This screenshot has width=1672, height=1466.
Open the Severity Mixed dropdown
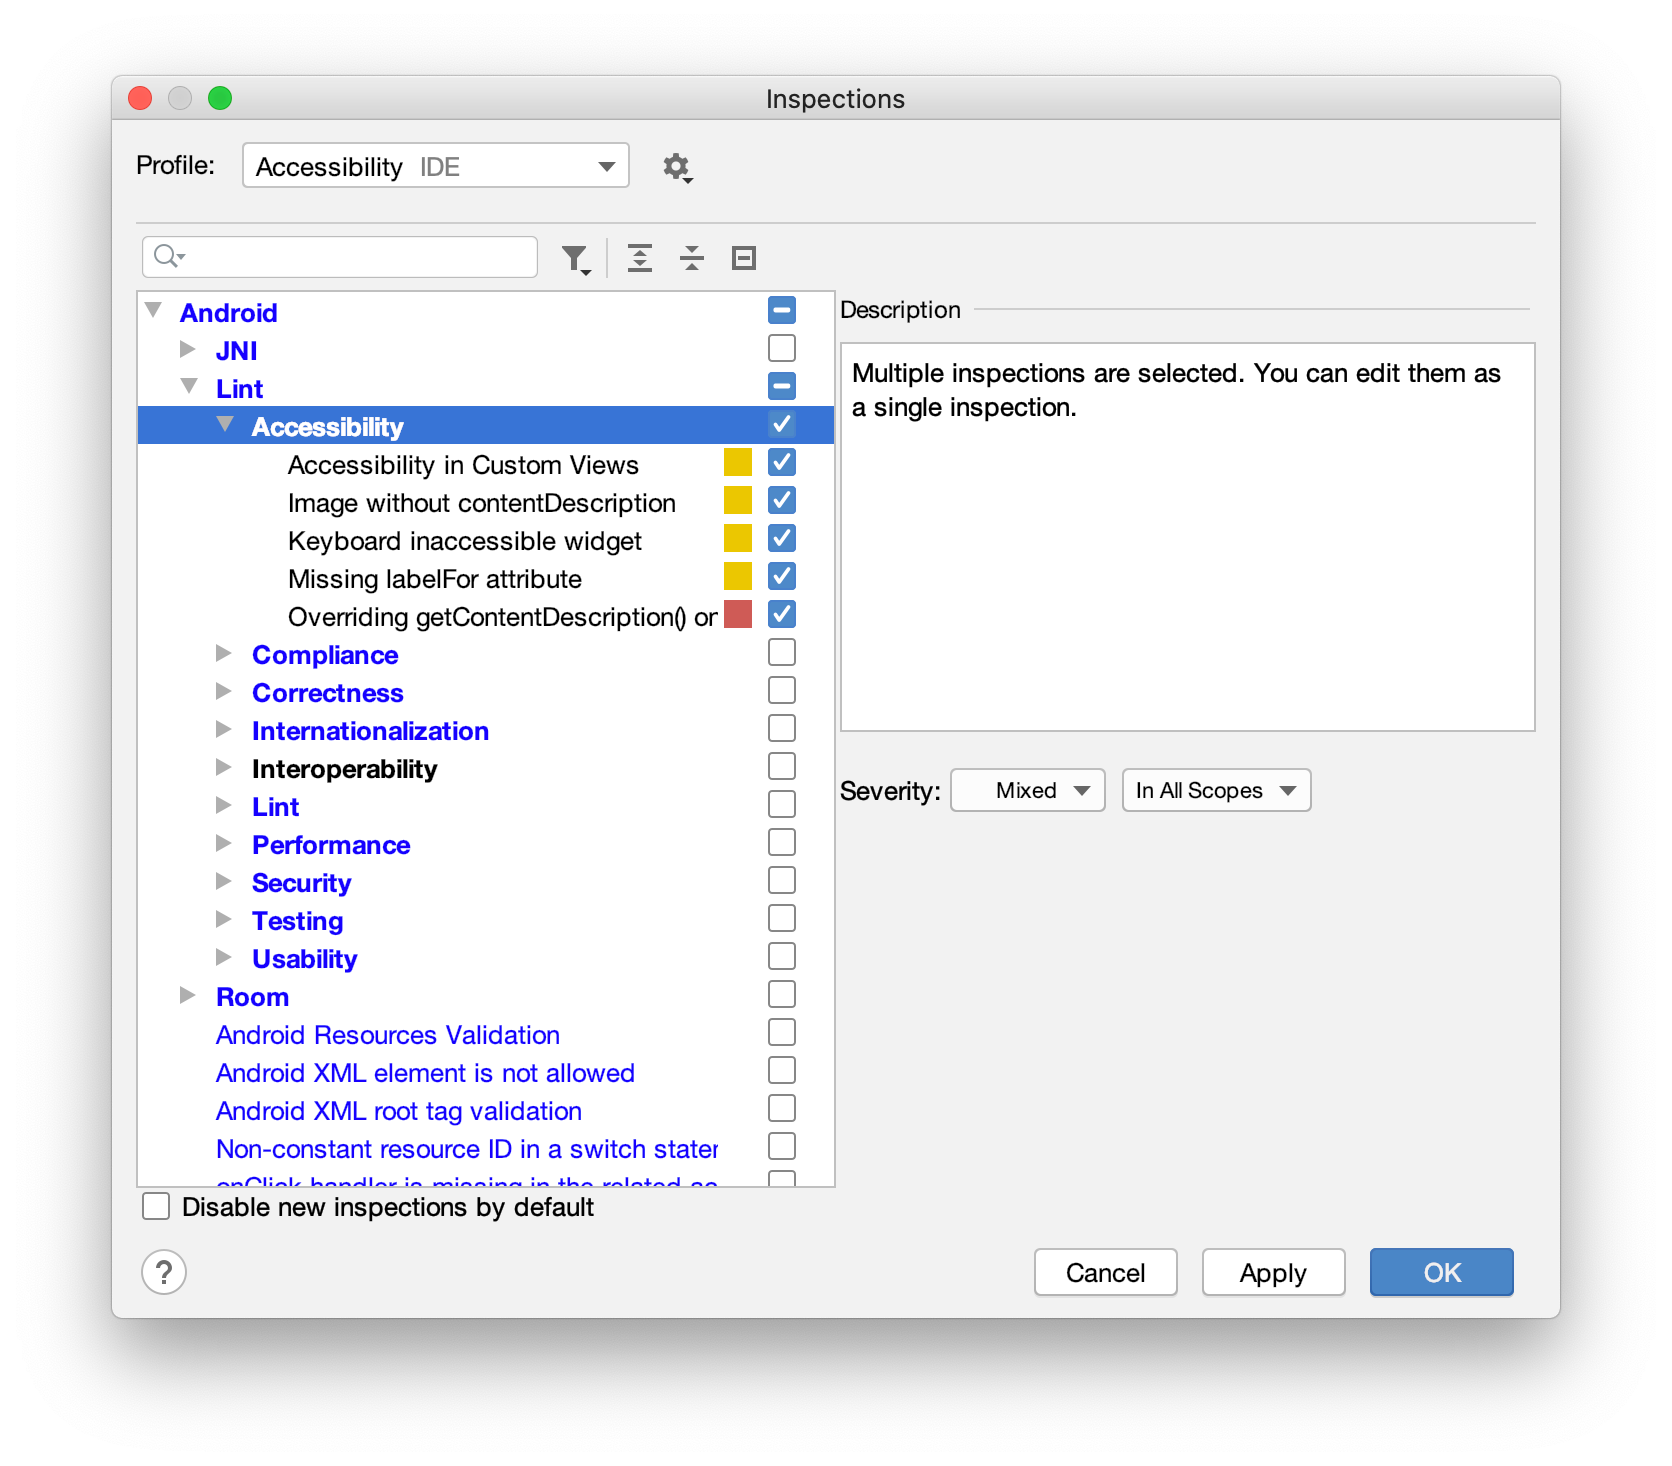pos(1028,790)
